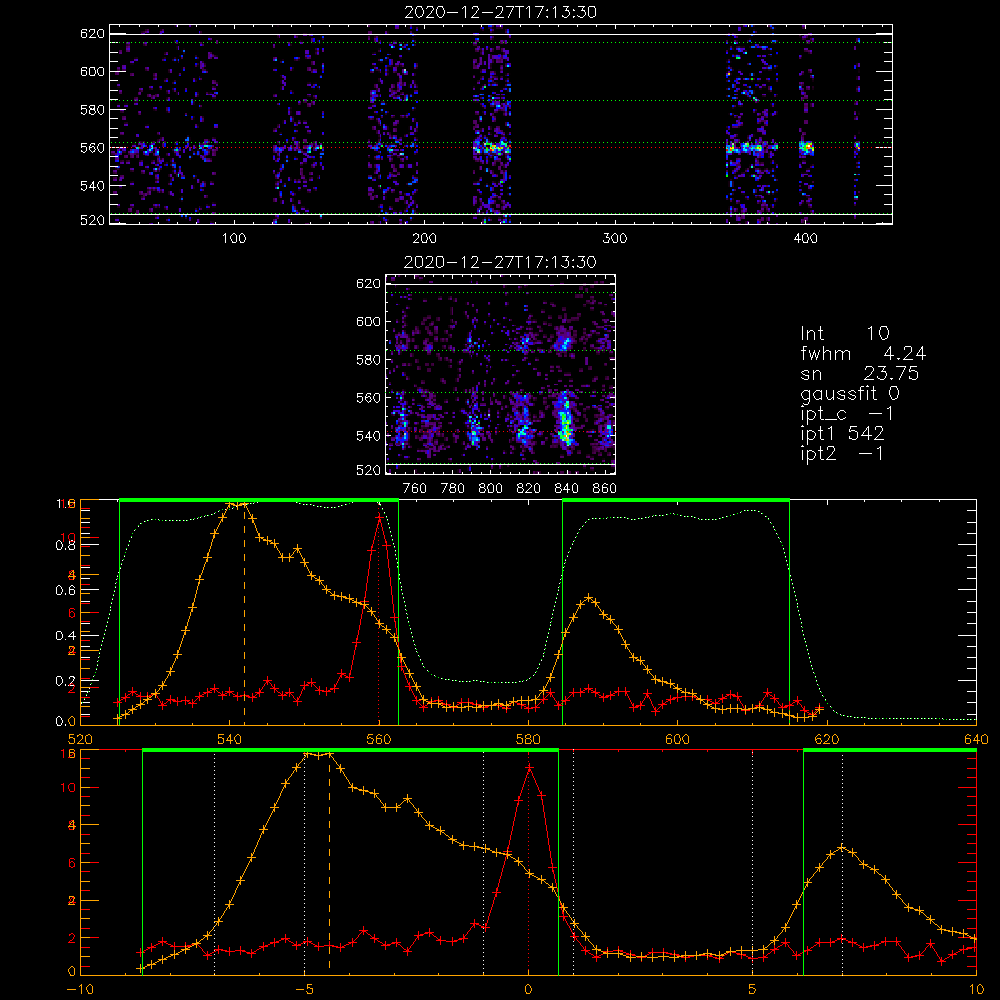Click the 'ipt2 -1' parameter line
The height and width of the screenshot is (1000, 1000).
pyautogui.click(x=842, y=453)
